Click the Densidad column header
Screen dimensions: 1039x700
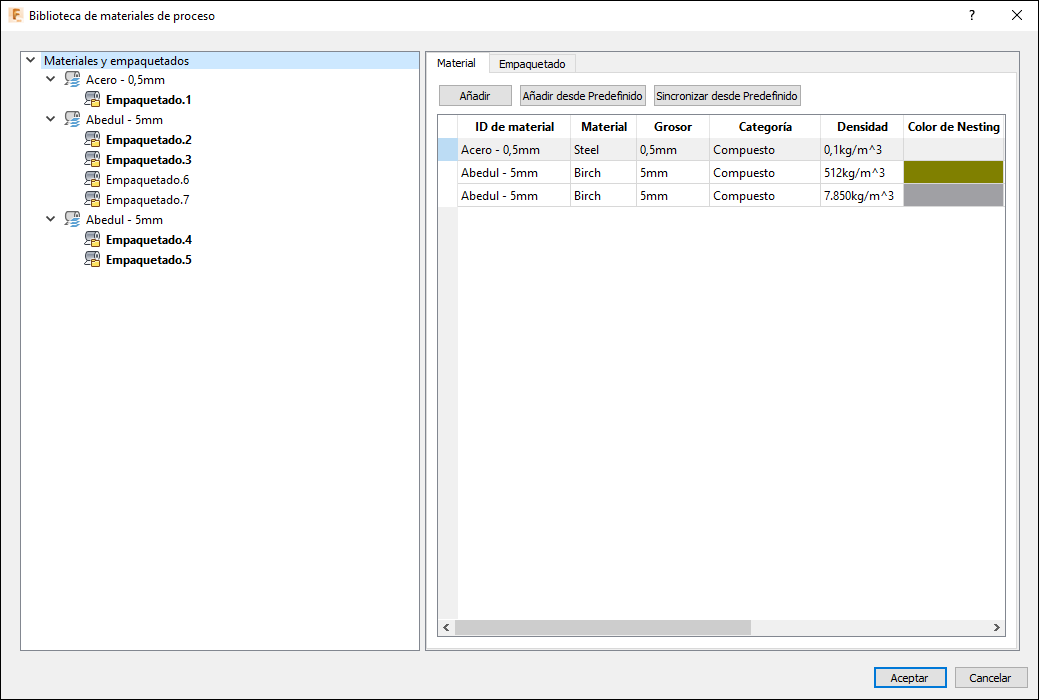coord(862,127)
